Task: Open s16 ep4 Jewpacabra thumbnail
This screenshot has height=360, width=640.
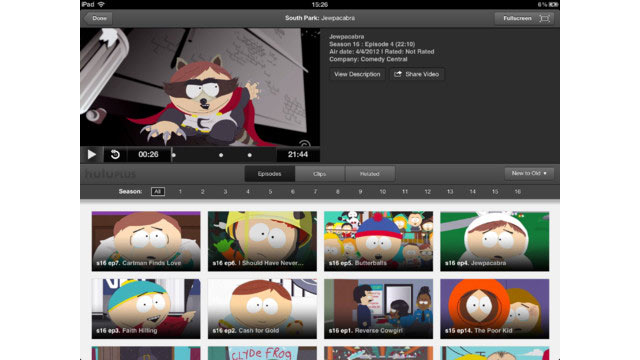Action: [495, 241]
